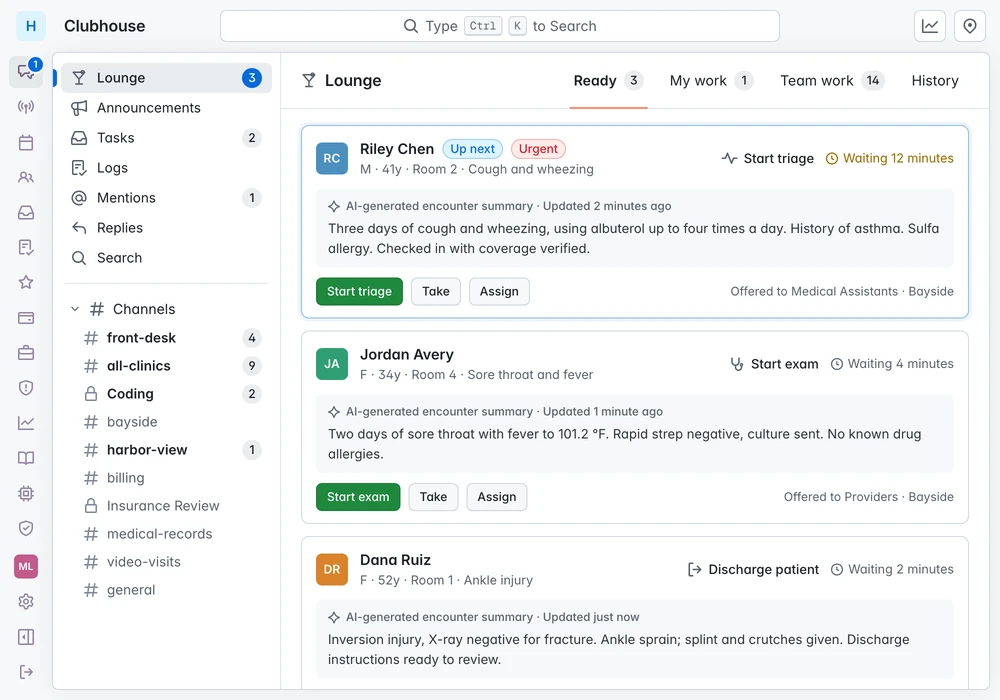This screenshot has height=700, width=1000.
Task: Click Jordan Avery's patient name
Action: tap(407, 354)
